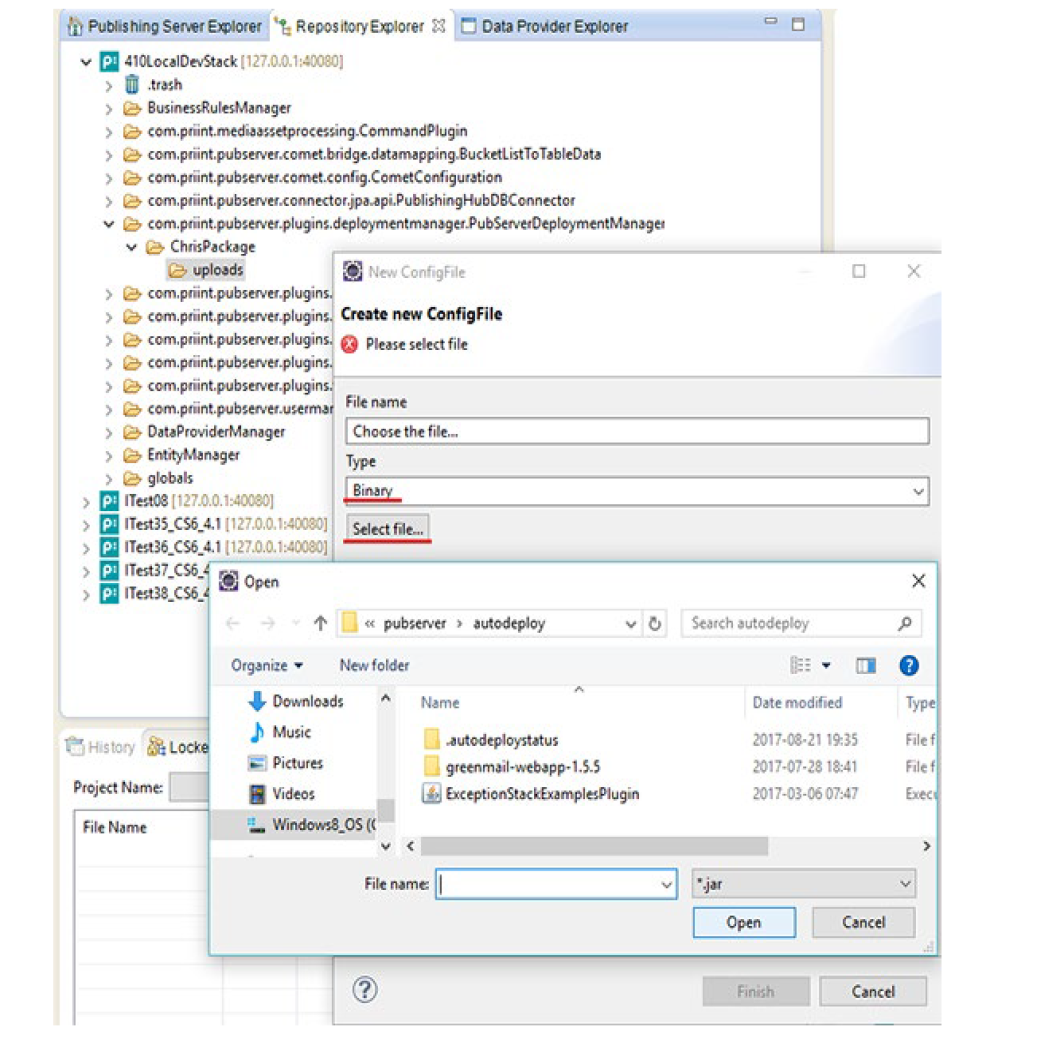The width and height of the screenshot is (1062, 1049).
Task: Select the Music library in sidebar
Action: click(x=291, y=733)
